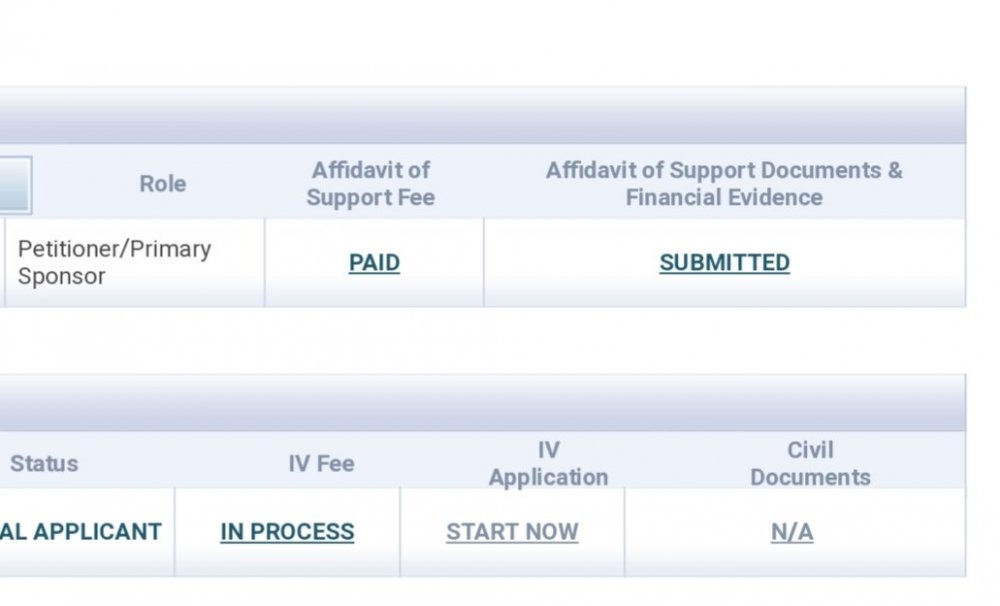Click the lower table's blue title bar

[x=483, y=403]
